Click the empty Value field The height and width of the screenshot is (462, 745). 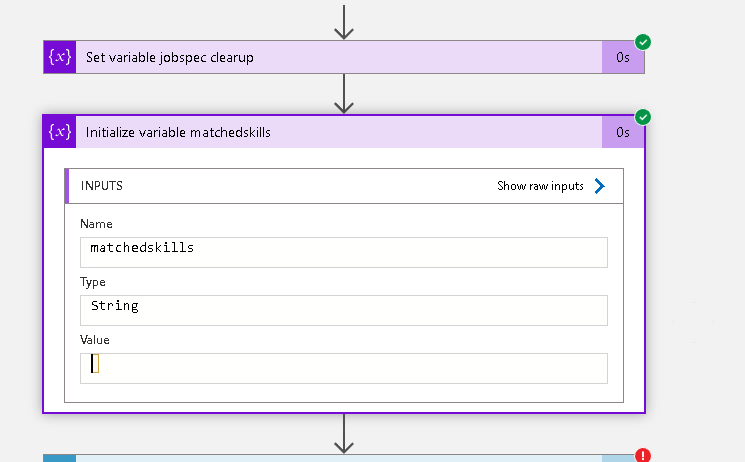click(x=344, y=368)
